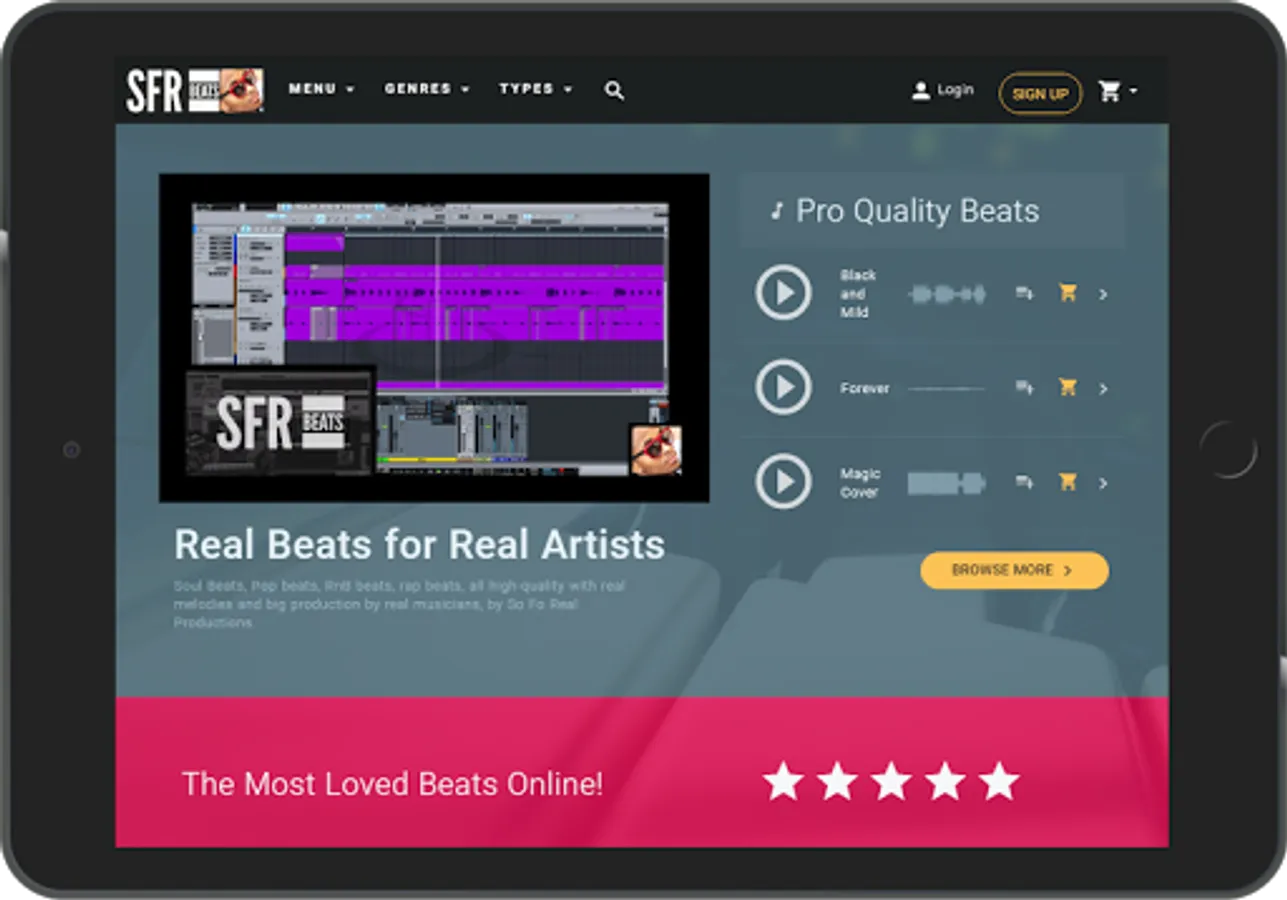This screenshot has width=1287, height=900.
Task: Expand the GENRES dropdown
Action: [427, 89]
